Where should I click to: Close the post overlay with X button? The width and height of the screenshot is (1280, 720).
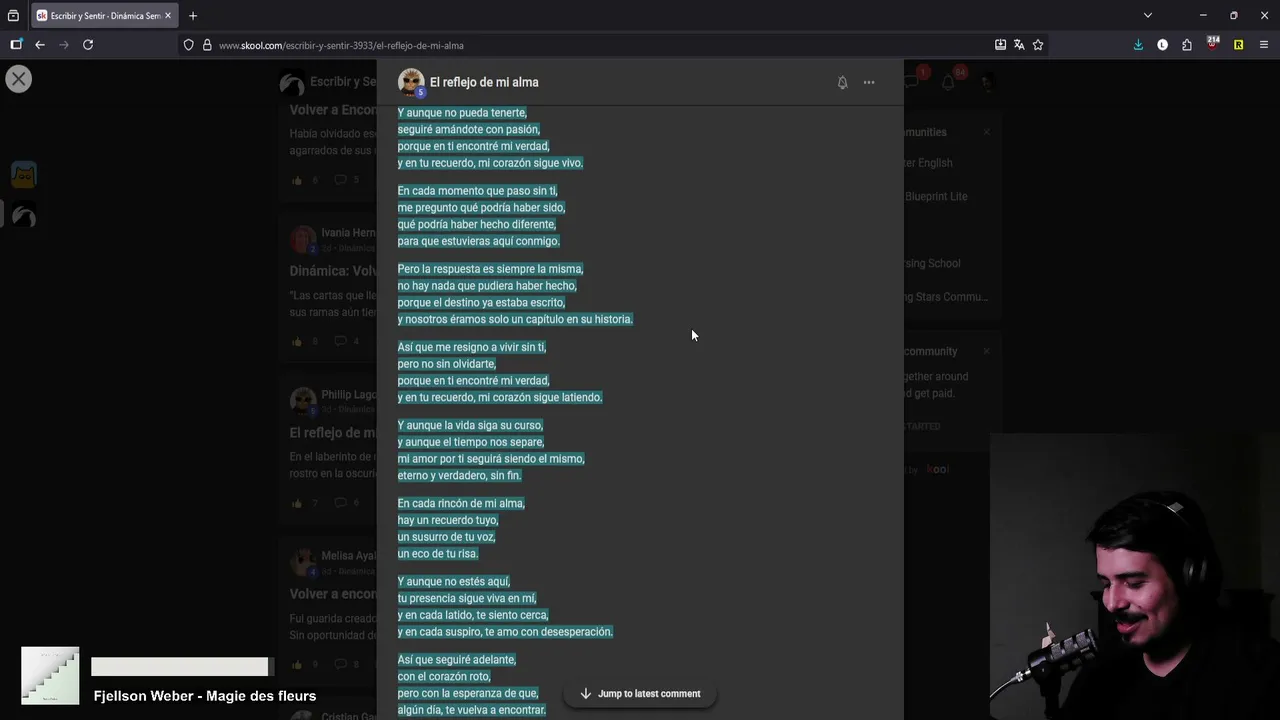(18, 79)
